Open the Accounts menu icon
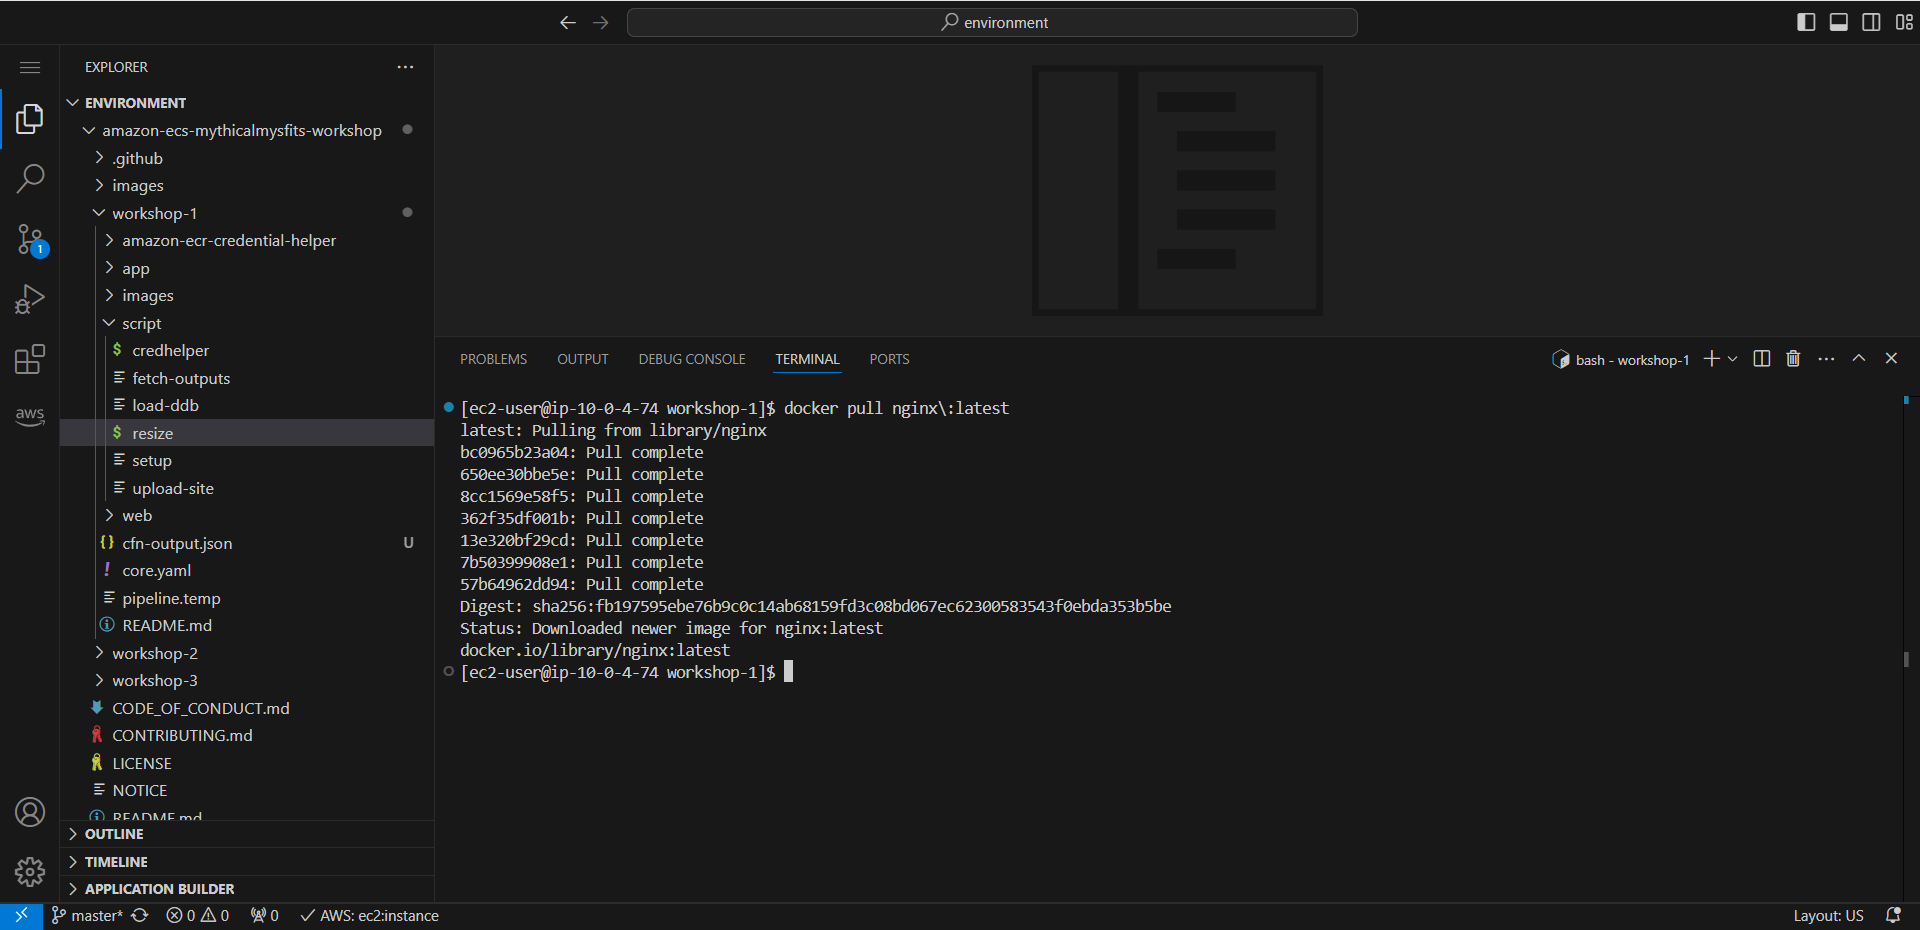The height and width of the screenshot is (930, 1920). point(30,812)
